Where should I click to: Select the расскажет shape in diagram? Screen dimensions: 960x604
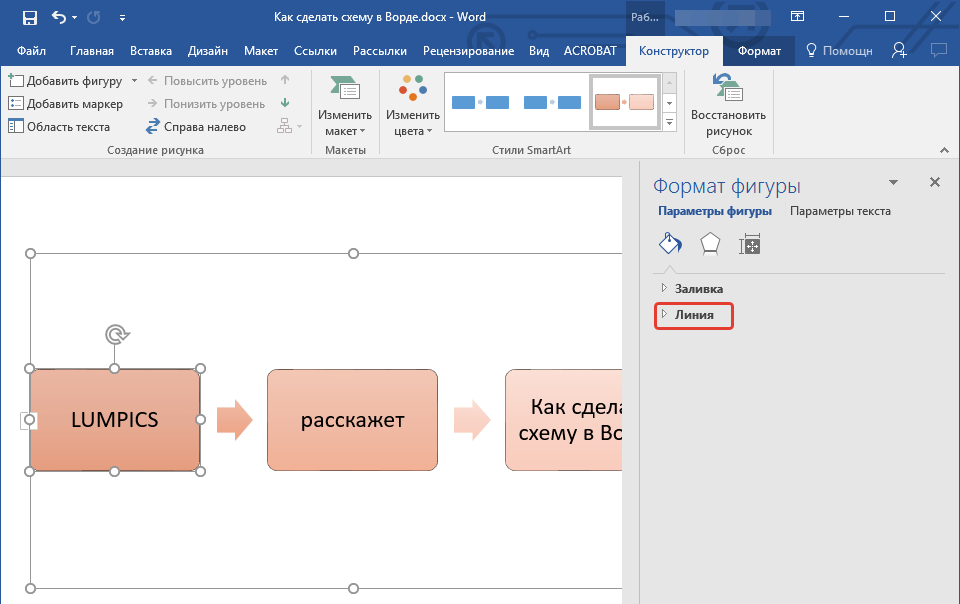pos(352,420)
